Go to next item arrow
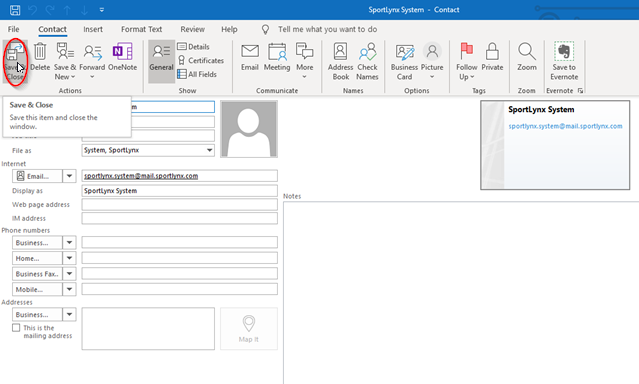The height and width of the screenshot is (384, 639). click(x=84, y=10)
